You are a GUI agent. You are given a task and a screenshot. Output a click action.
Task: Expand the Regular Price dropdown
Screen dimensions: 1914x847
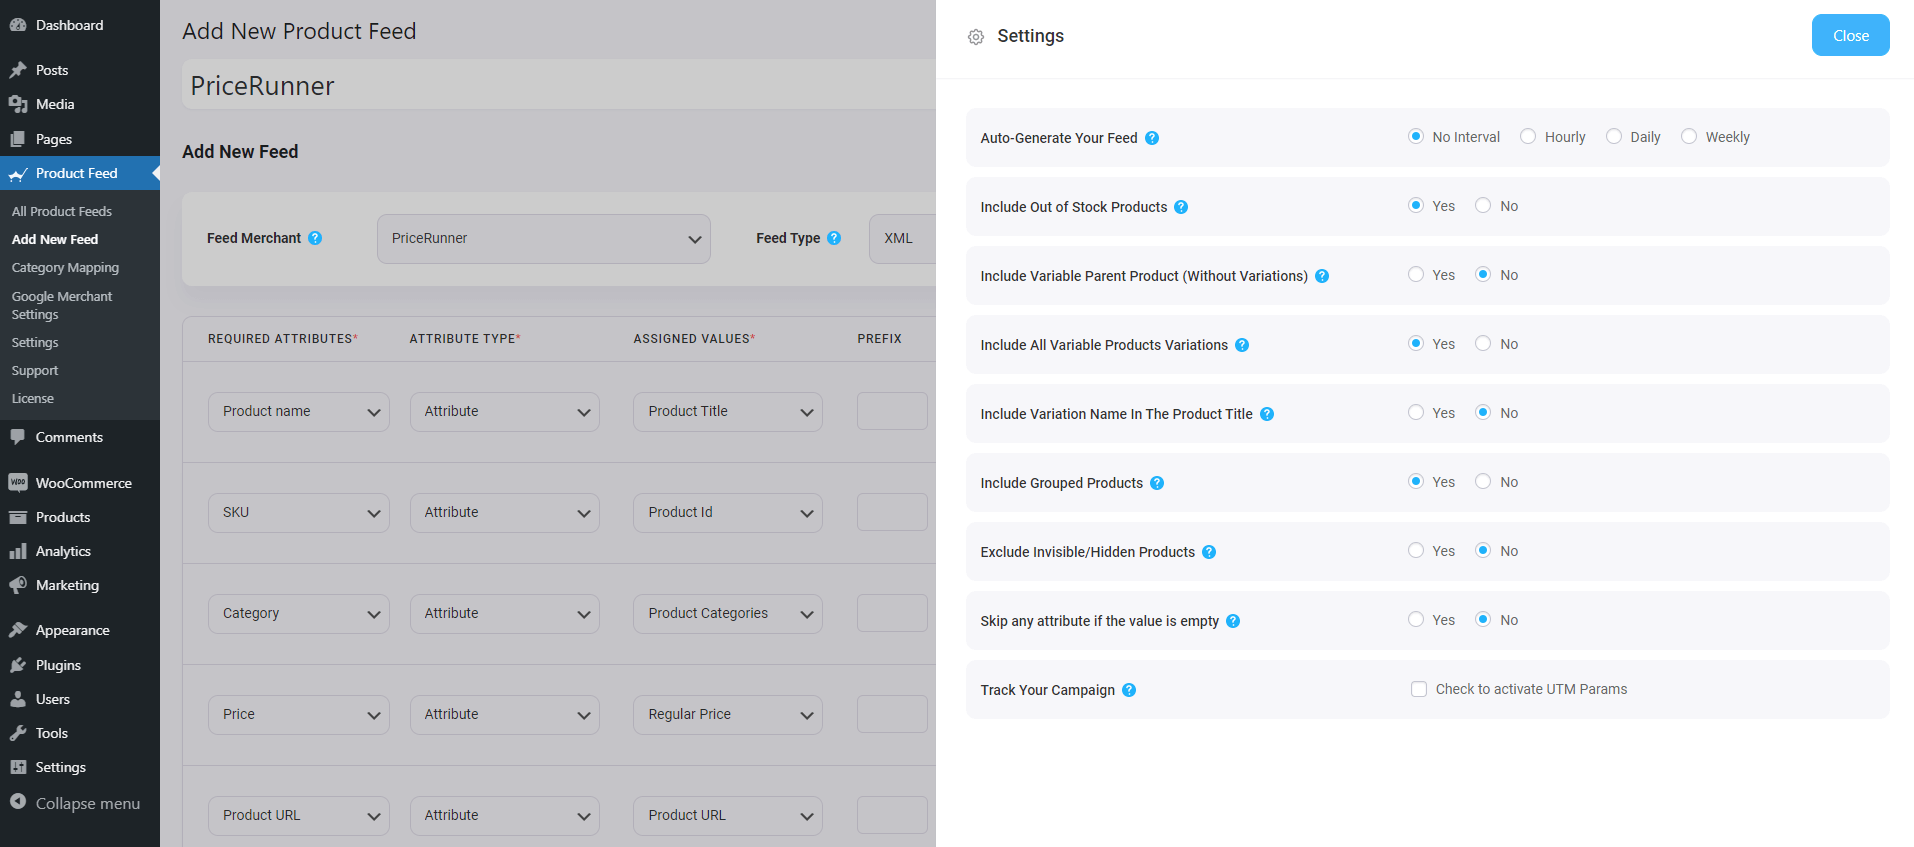[x=727, y=715]
